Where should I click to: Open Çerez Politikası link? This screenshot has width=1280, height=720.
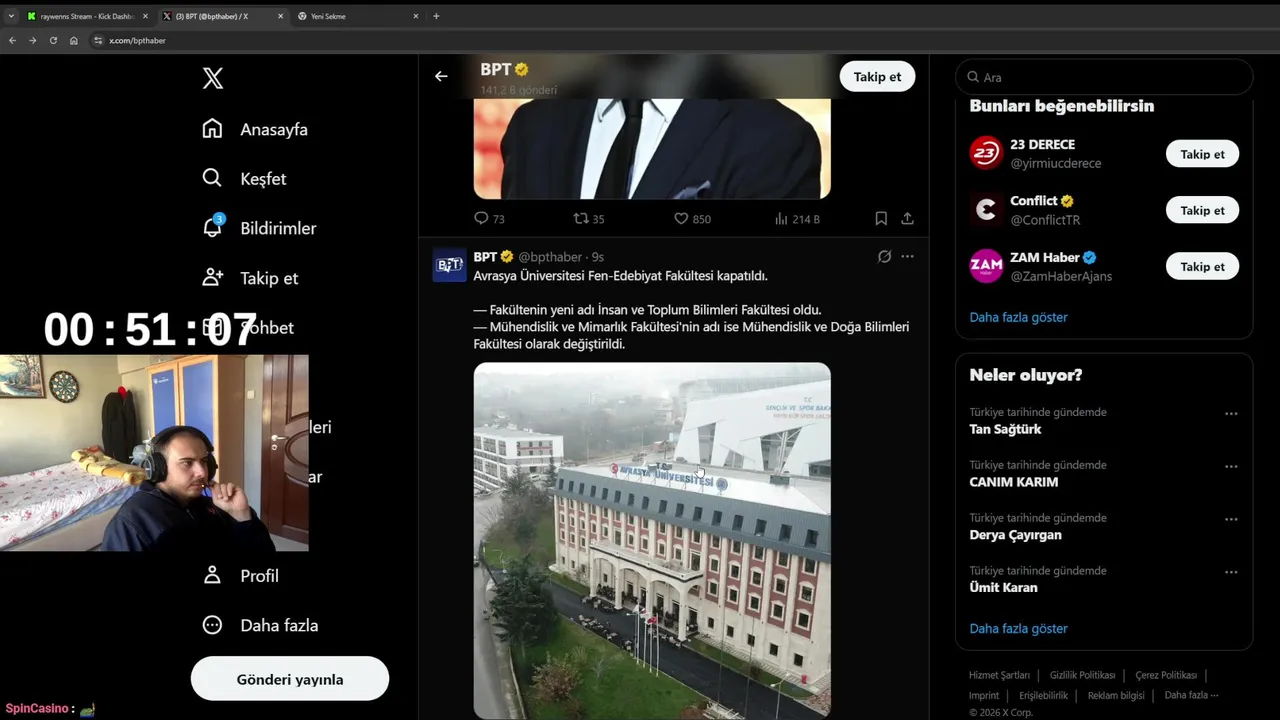coord(1166,675)
